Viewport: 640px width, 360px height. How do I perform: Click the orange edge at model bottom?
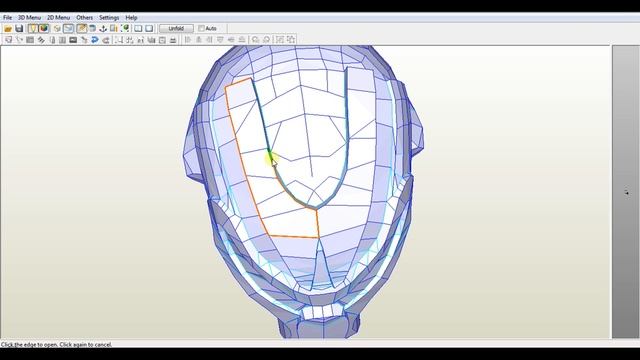[x=293, y=236]
